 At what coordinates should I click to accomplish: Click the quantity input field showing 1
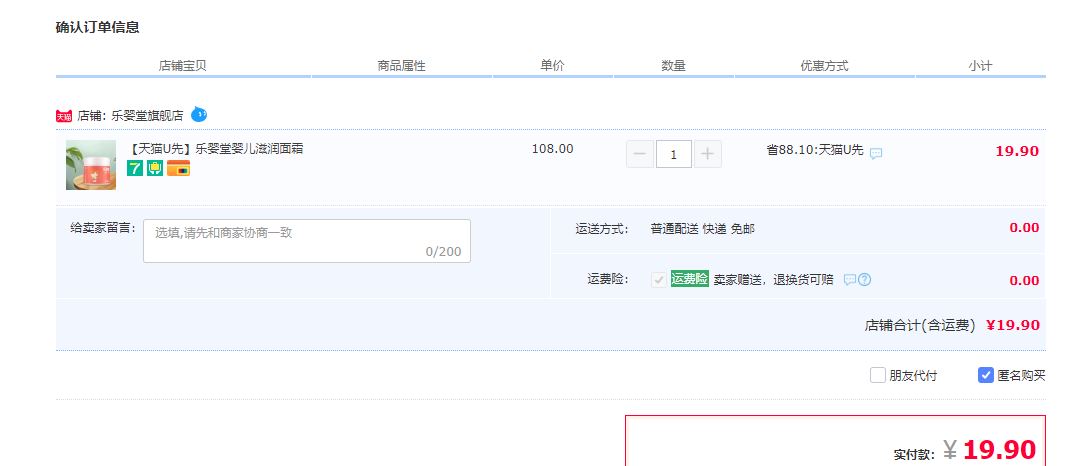pyautogui.click(x=674, y=154)
